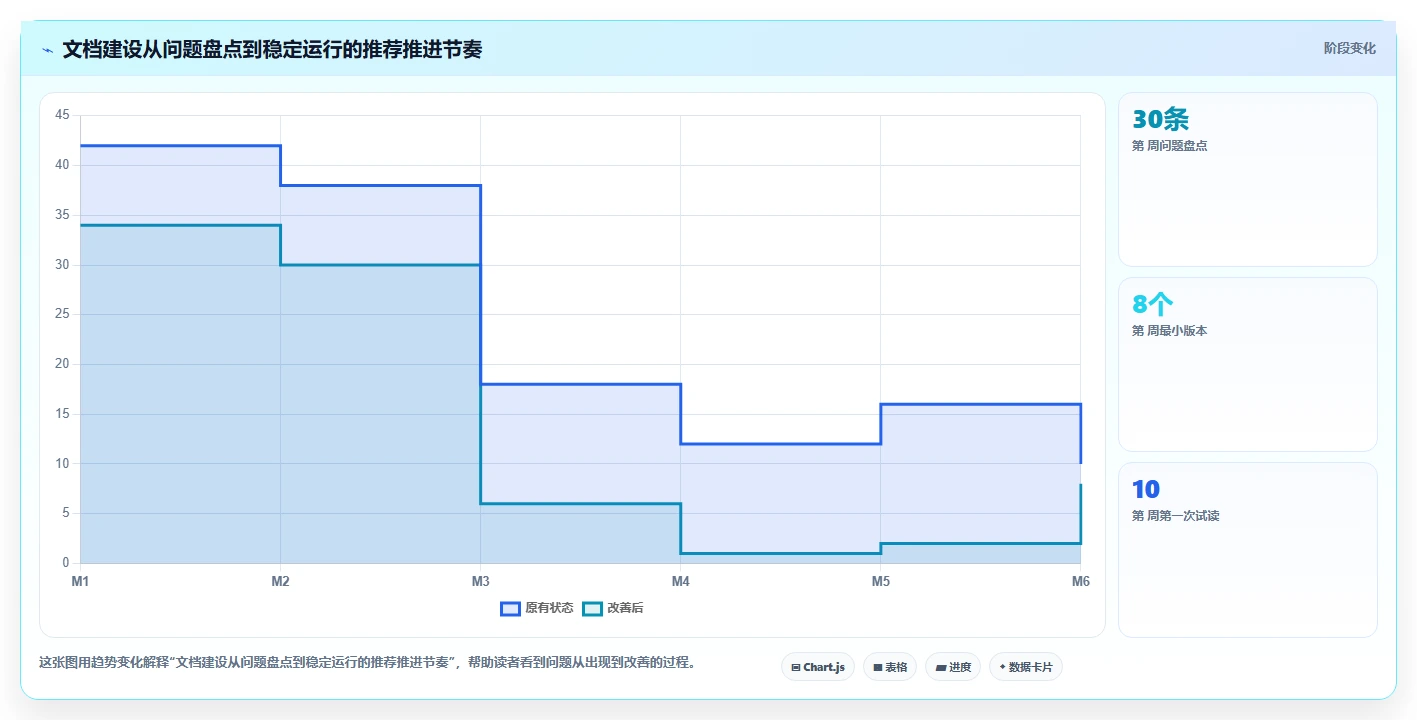This screenshot has width=1417, height=720.
Task: Click the M1 x-axis label
Action: pyautogui.click(x=80, y=581)
